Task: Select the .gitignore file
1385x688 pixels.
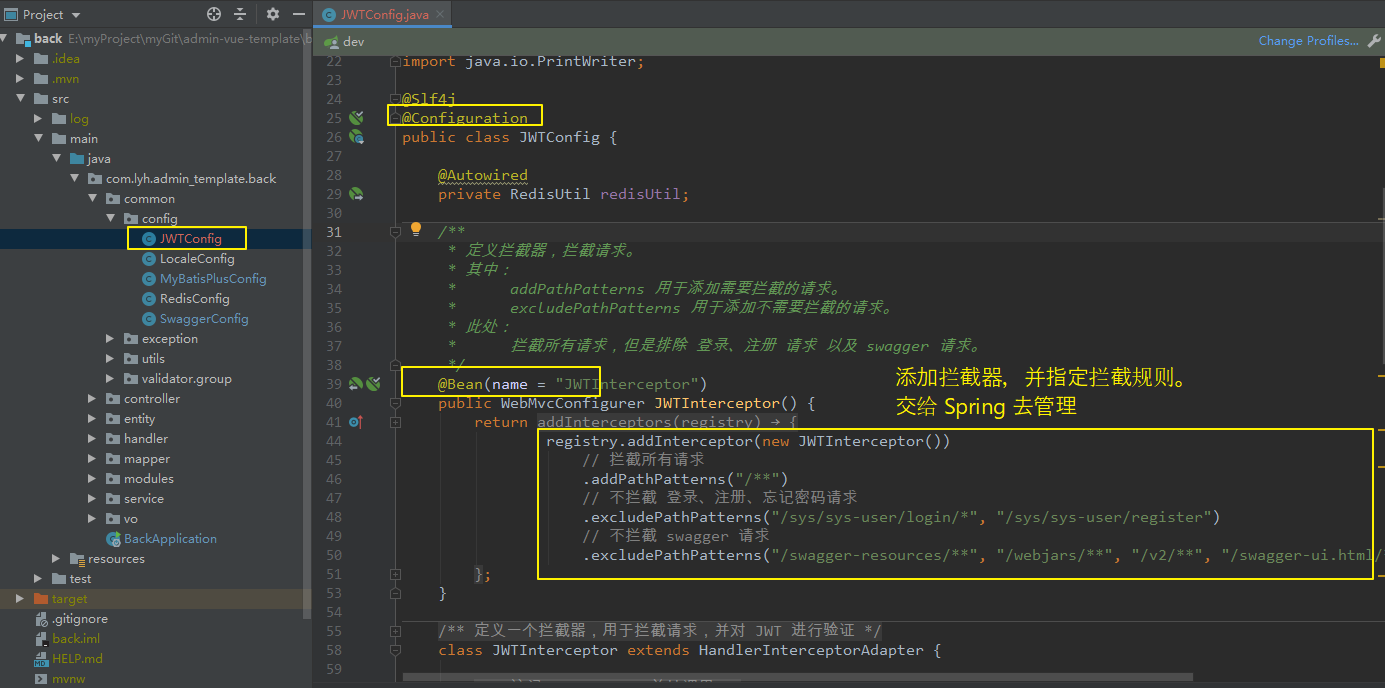Action: point(80,619)
